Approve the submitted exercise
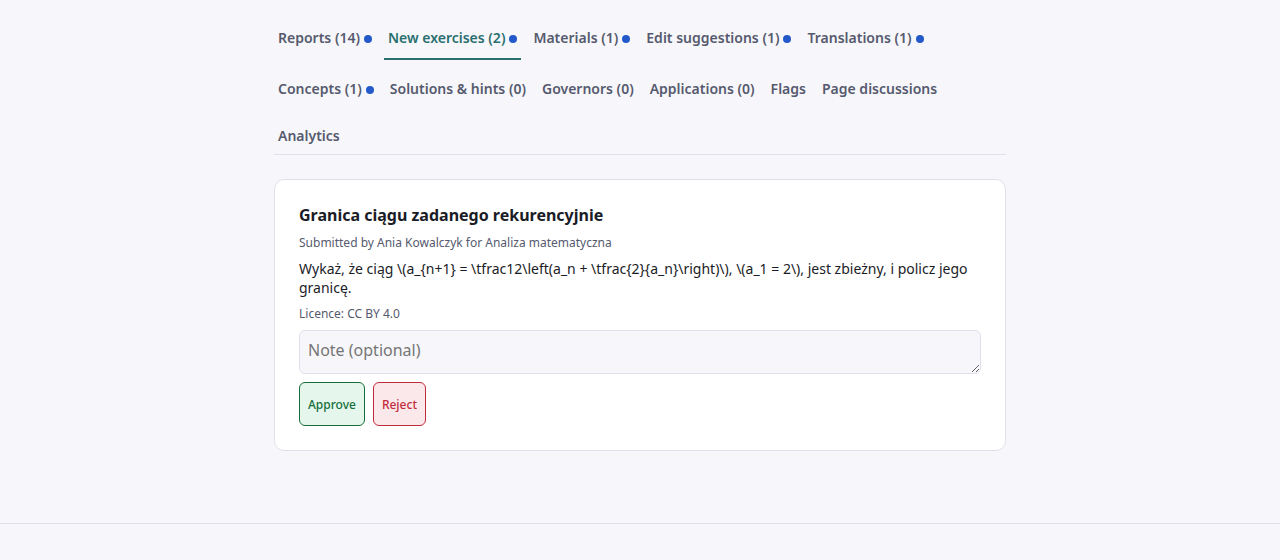The height and width of the screenshot is (560, 1280). [x=332, y=404]
